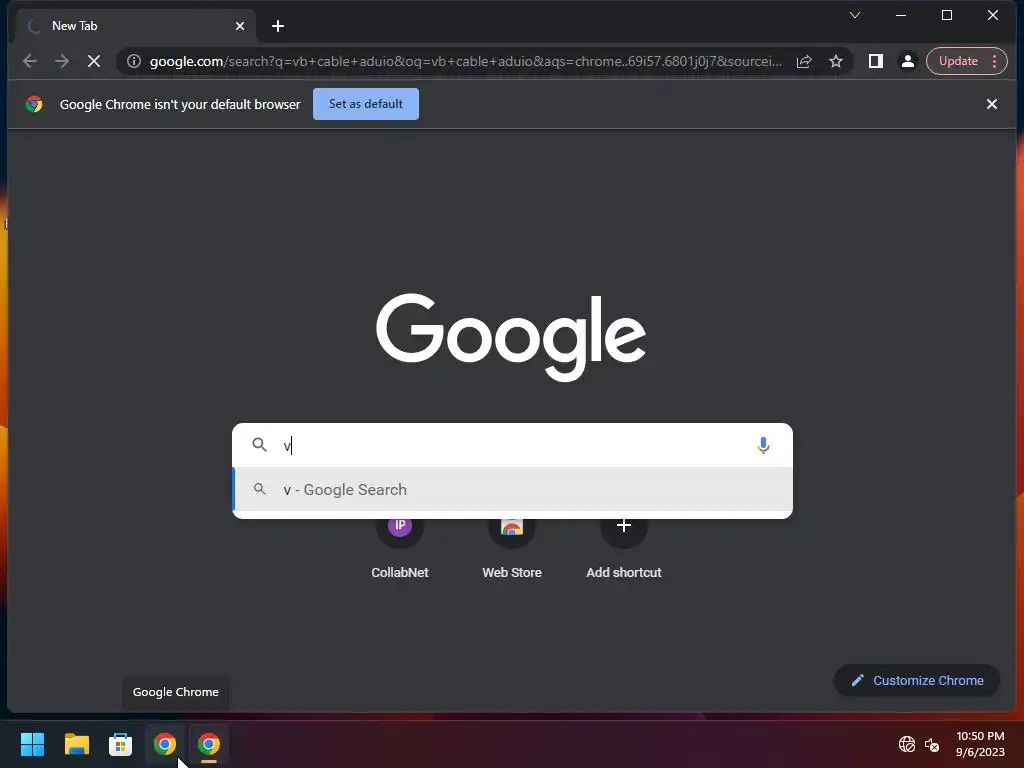Open the Chrome three-dot menu
Viewport: 1024px width, 768px height.
click(x=995, y=61)
